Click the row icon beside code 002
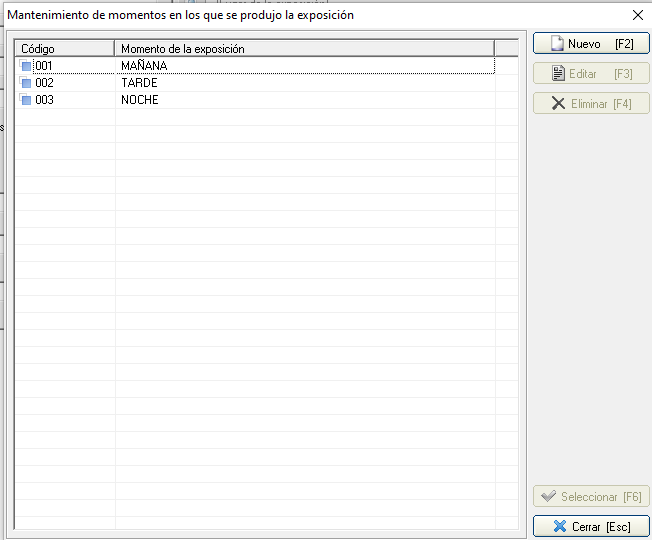Viewport: 652px width, 540px height. (25, 82)
